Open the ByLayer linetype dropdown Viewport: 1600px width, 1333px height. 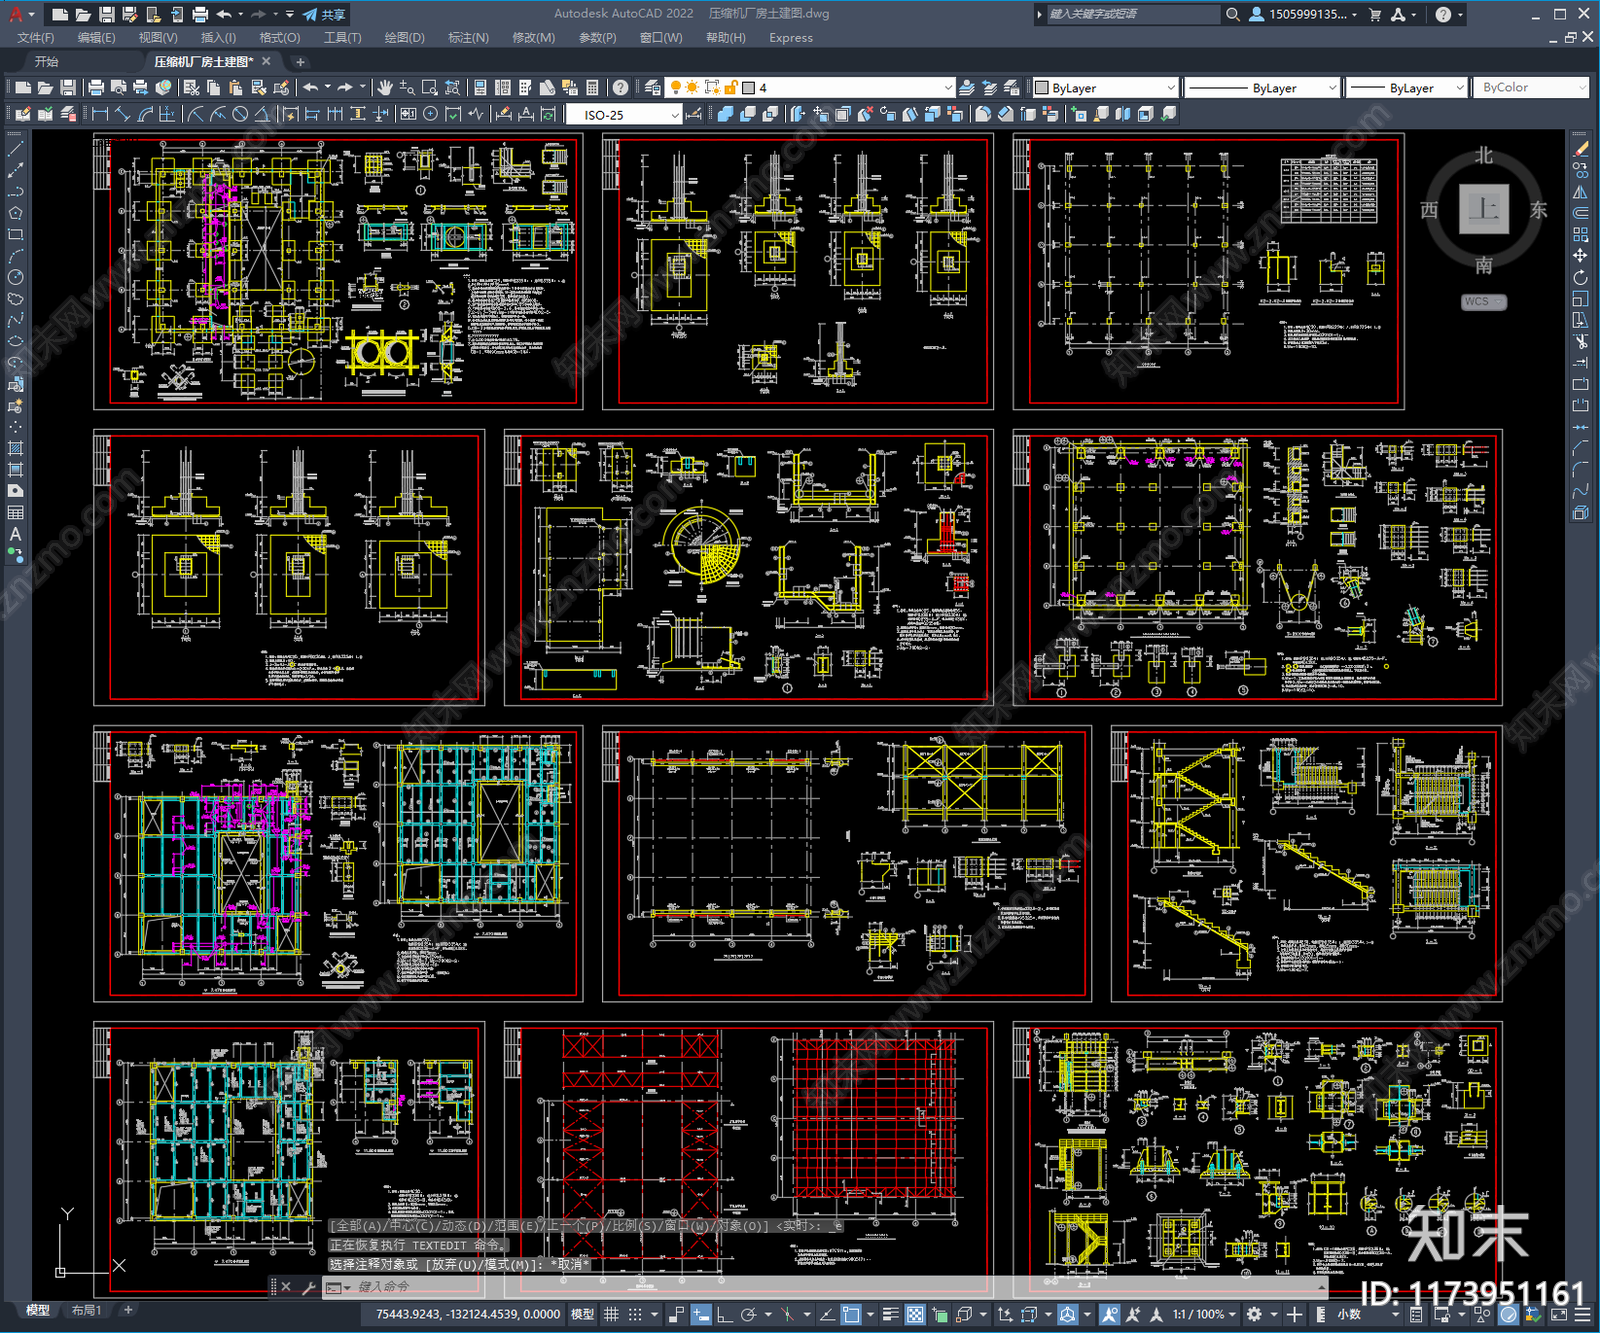[1262, 88]
